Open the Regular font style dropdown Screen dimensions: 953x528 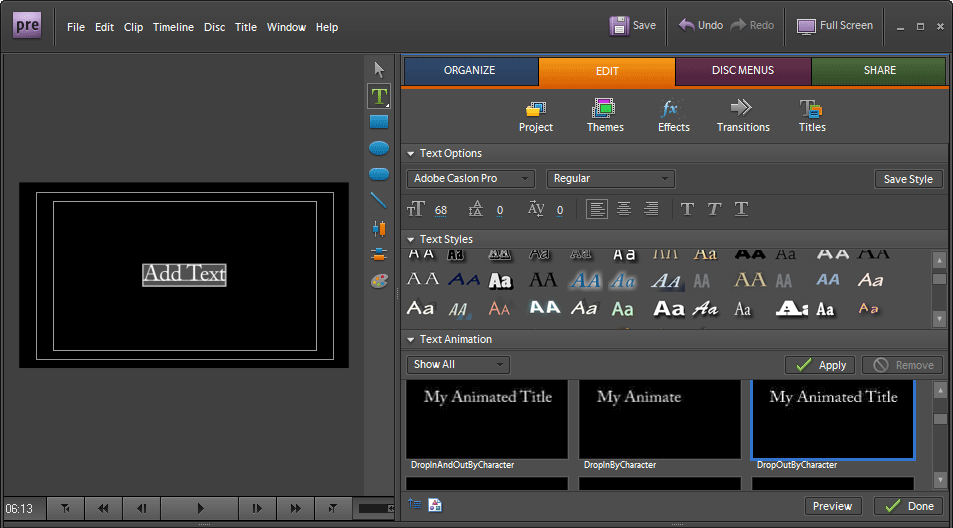tap(611, 179)
